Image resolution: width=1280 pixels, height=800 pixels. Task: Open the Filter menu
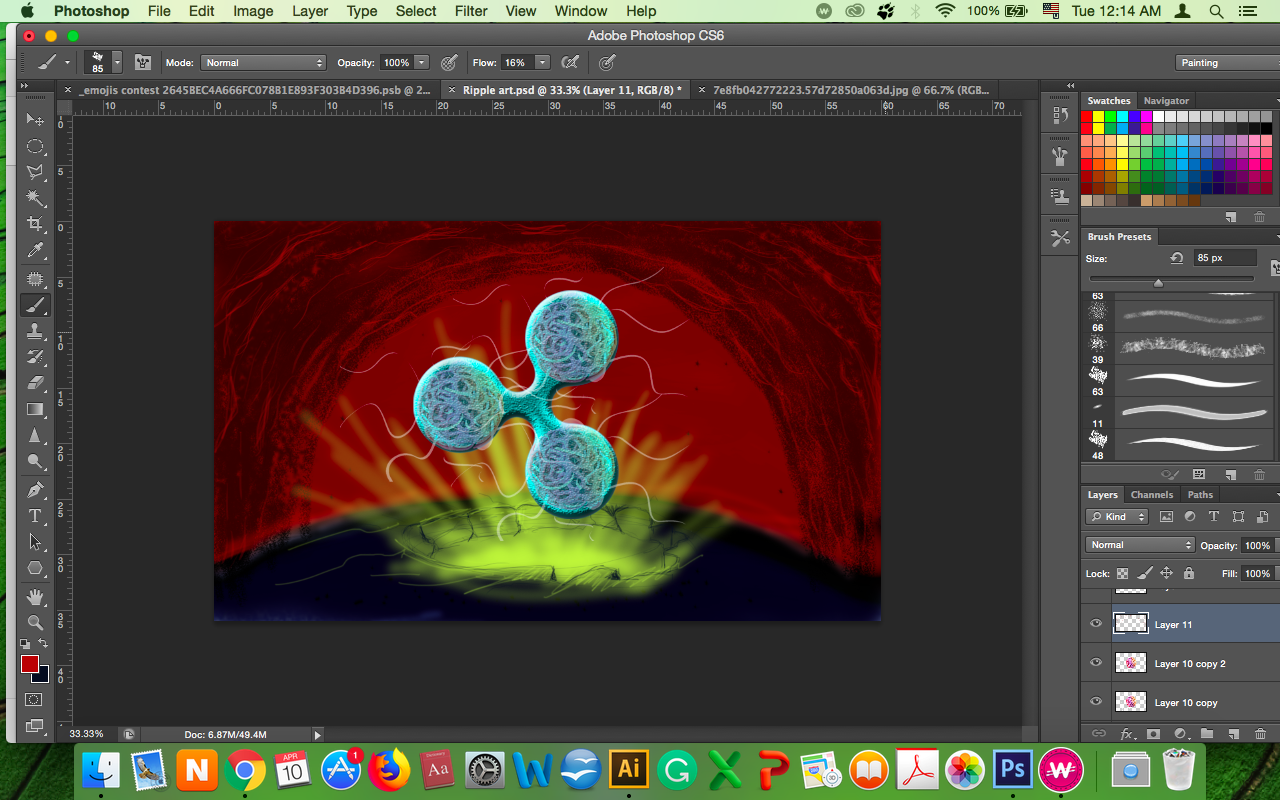[470, 11]
